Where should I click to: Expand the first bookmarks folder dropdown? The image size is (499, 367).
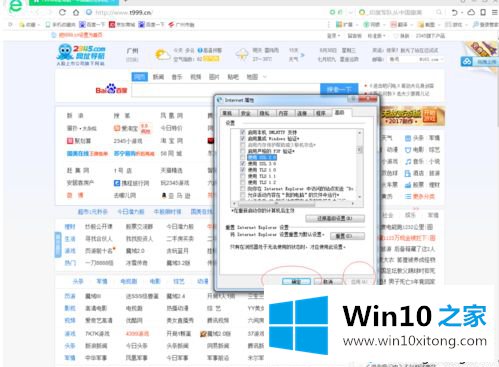tap(38, 25)
